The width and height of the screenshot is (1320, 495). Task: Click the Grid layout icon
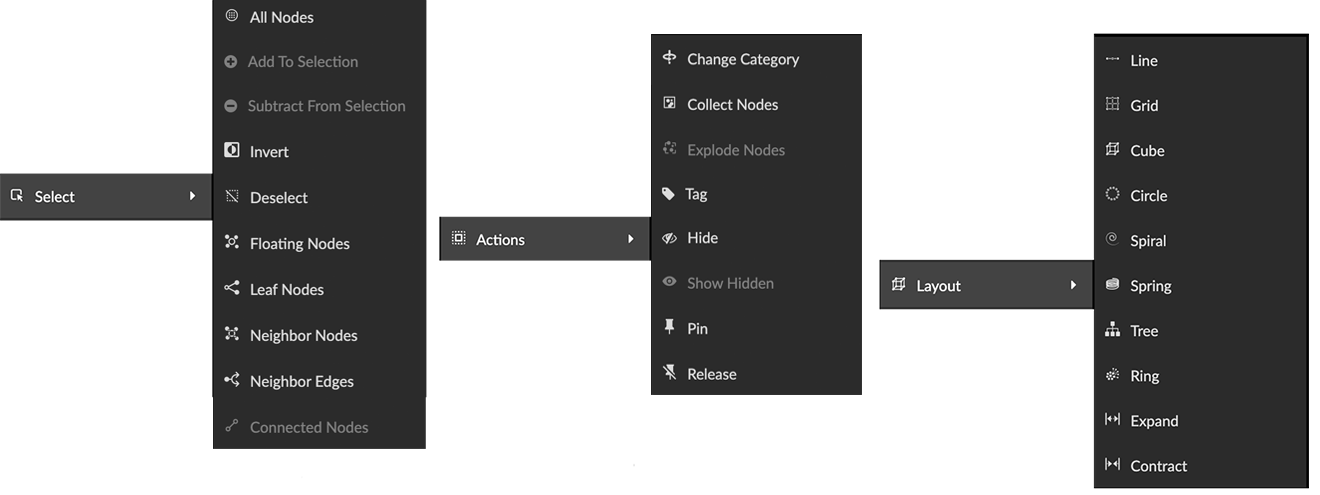pyautogui.click(x=1112, y=104)
